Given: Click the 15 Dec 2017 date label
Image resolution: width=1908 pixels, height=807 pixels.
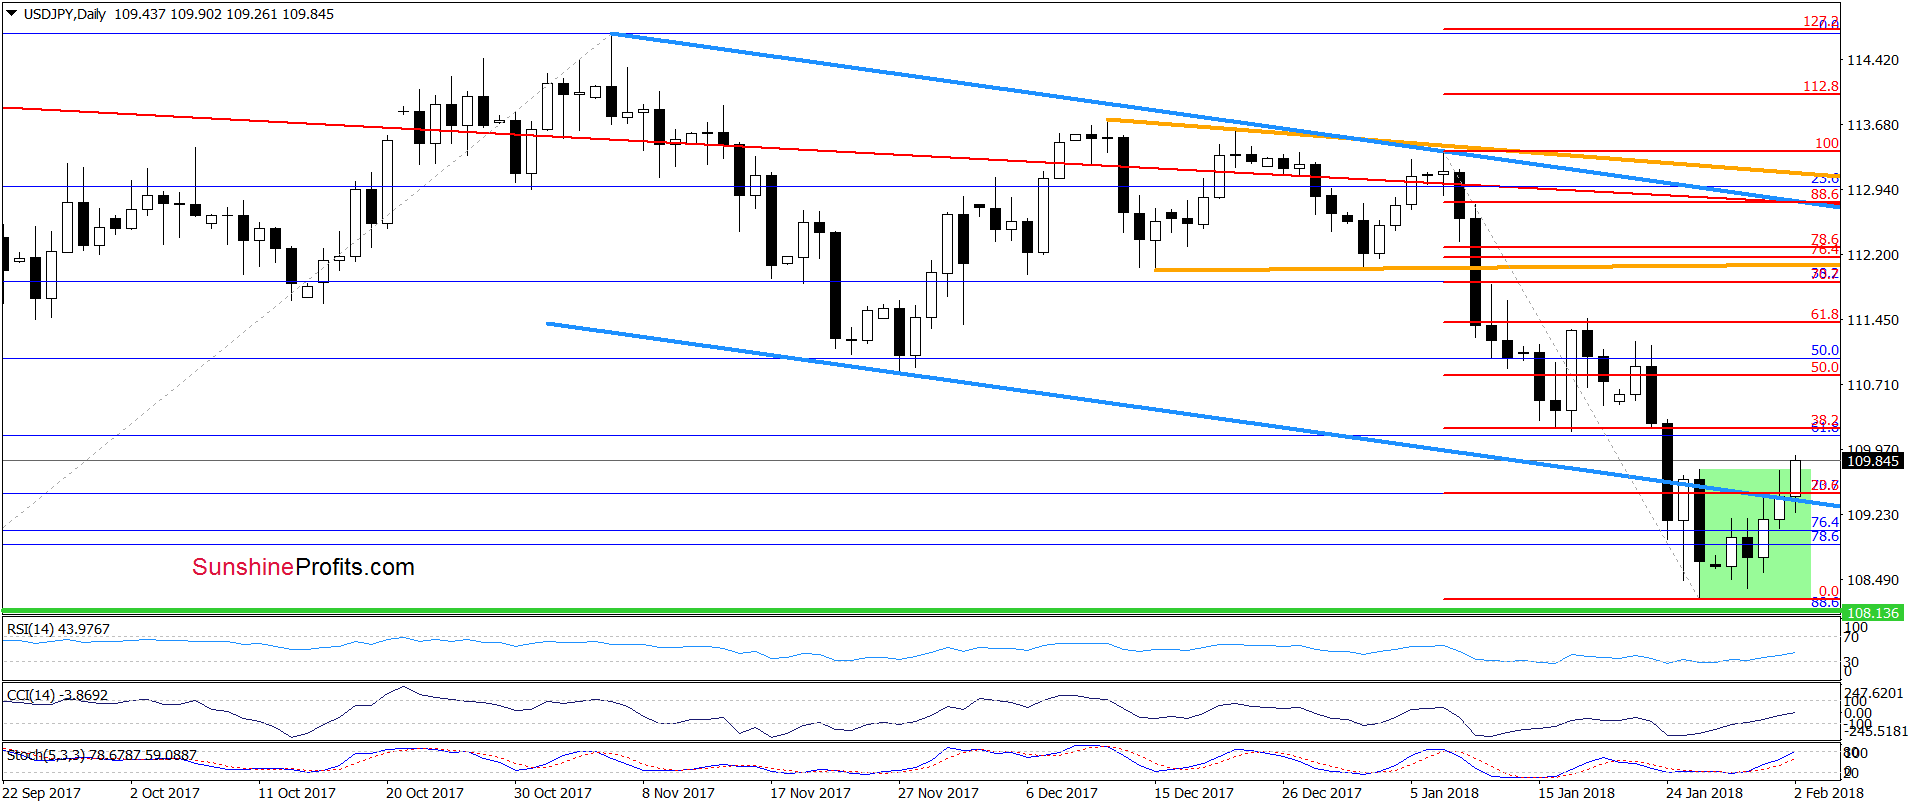Looking at the screenshot, I should click(1194, 793).
